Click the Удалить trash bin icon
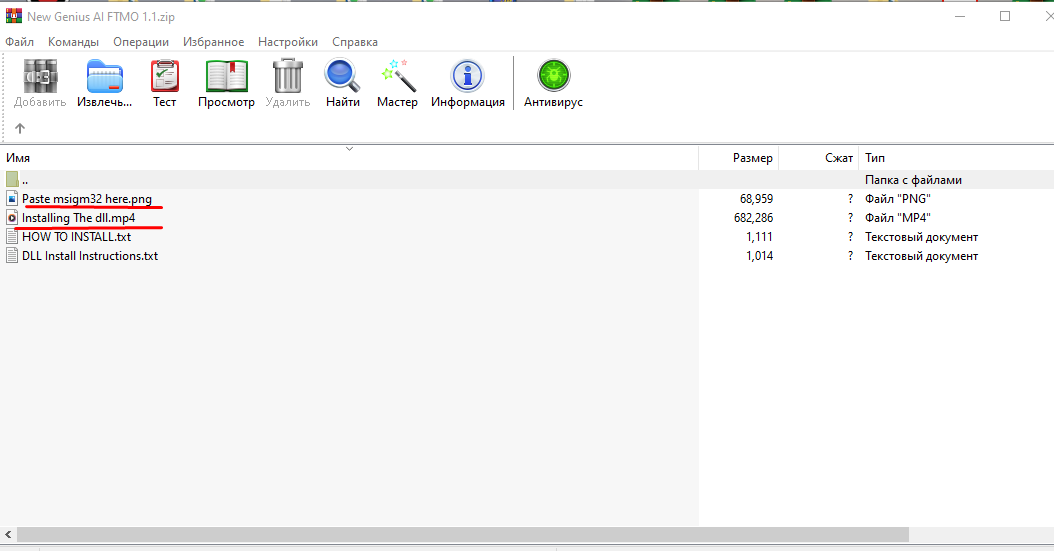 288,75
